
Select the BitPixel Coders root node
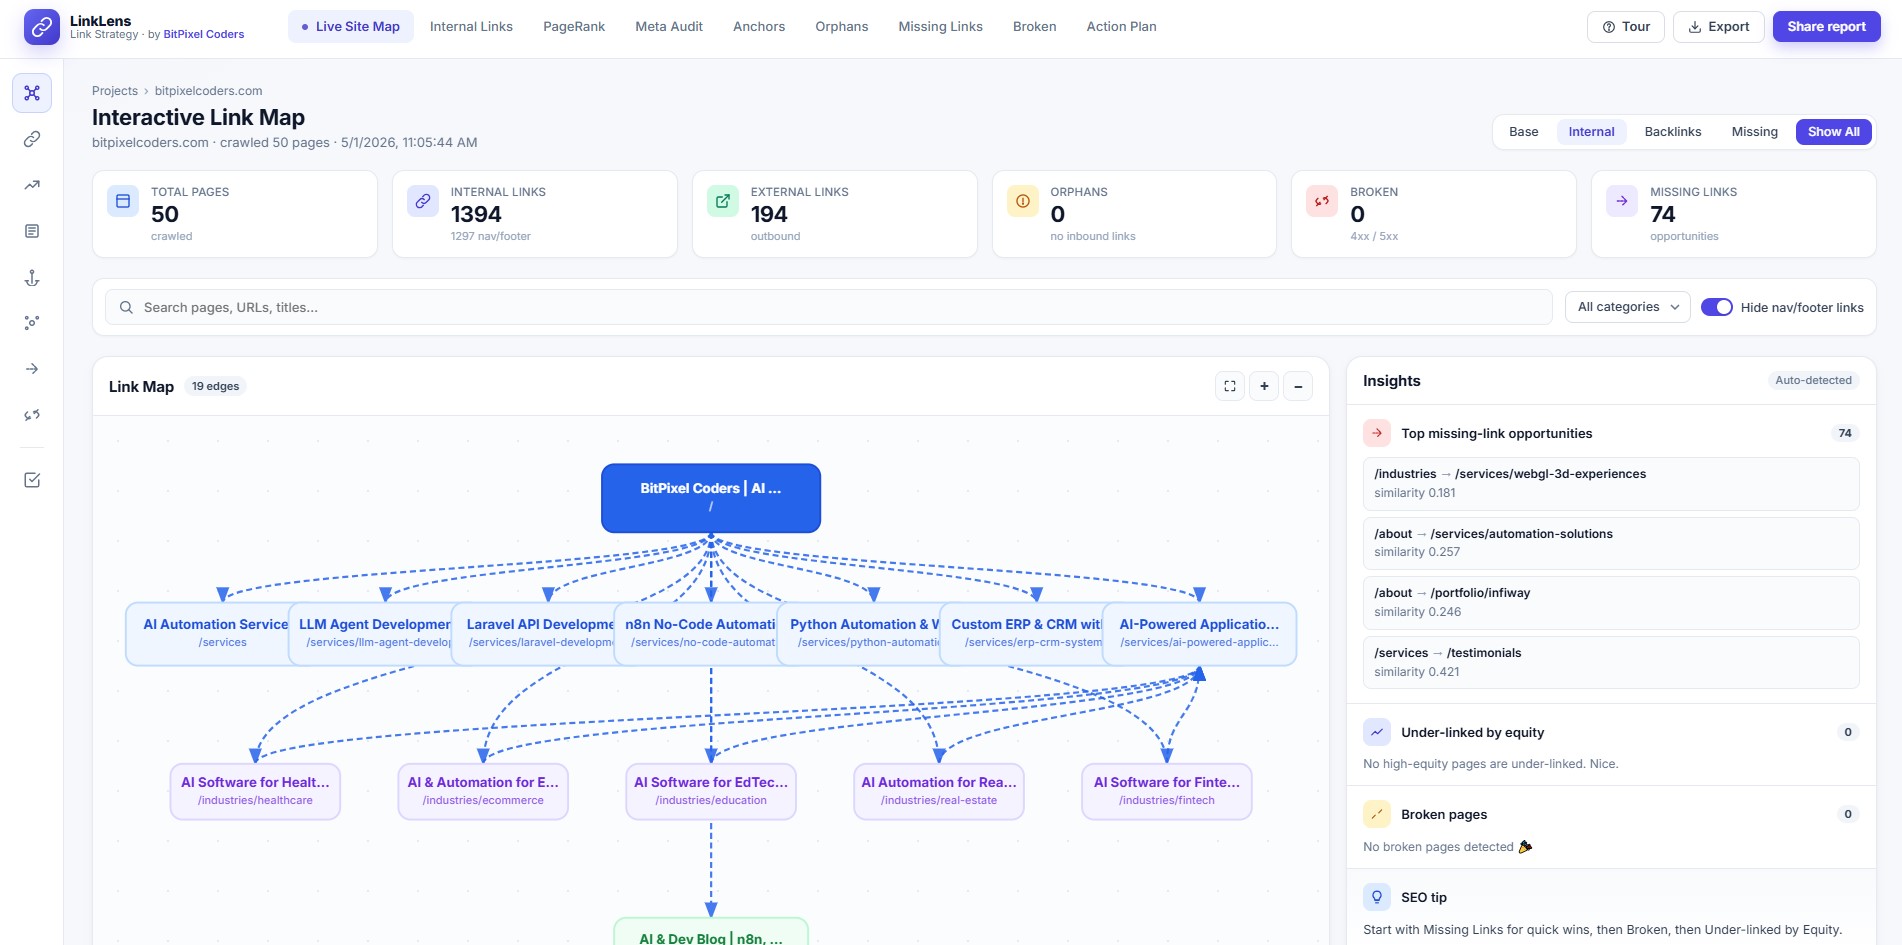pos(711,498)
